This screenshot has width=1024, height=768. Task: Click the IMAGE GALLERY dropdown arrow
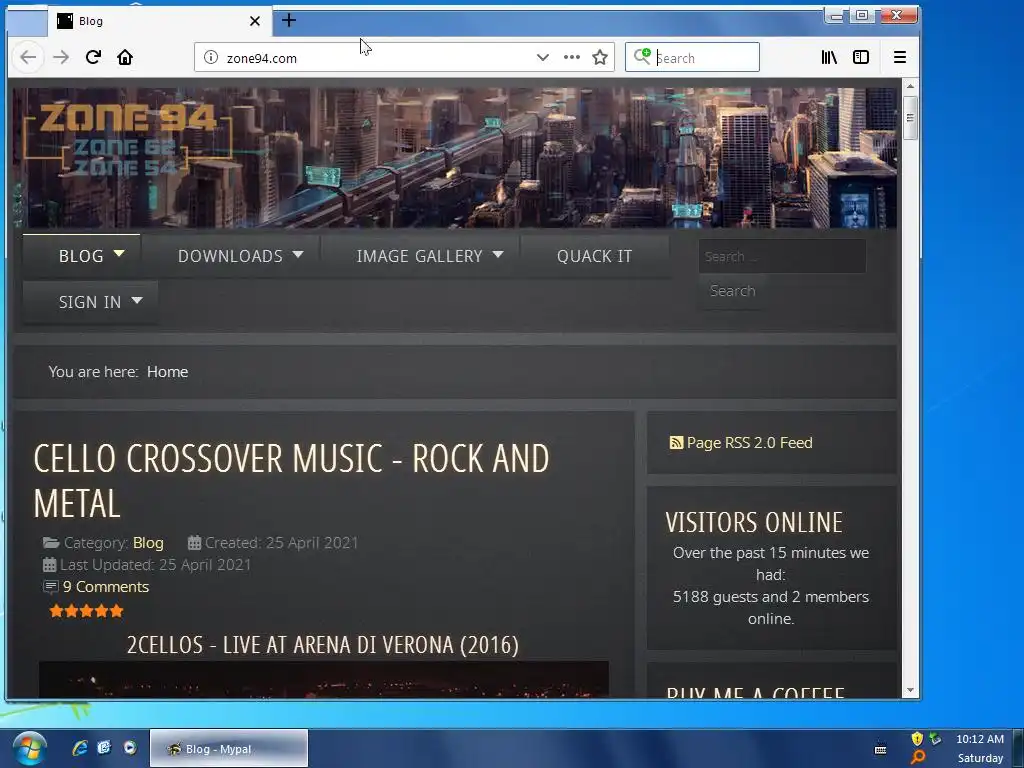(x=498, y=254)
